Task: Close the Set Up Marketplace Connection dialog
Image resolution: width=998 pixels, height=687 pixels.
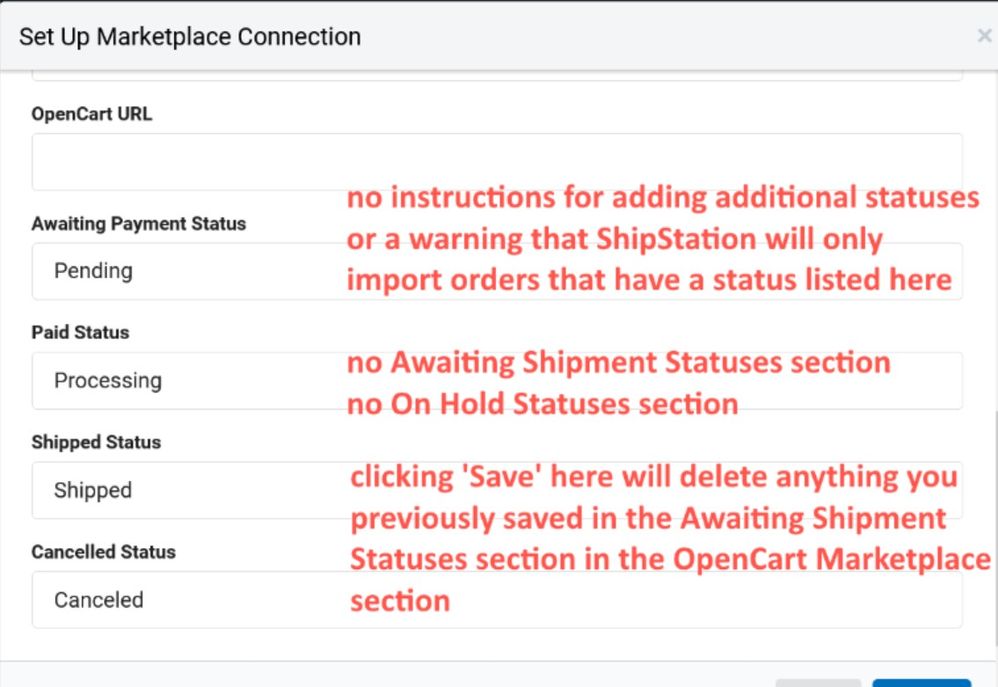Action: coord(984,36)
